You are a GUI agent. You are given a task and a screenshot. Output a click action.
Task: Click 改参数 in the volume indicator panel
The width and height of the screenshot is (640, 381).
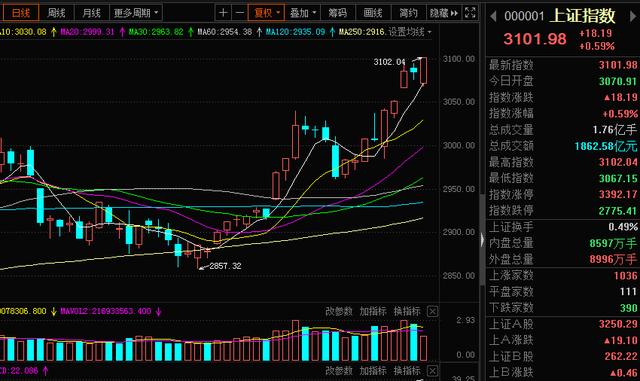pos(339,311)
